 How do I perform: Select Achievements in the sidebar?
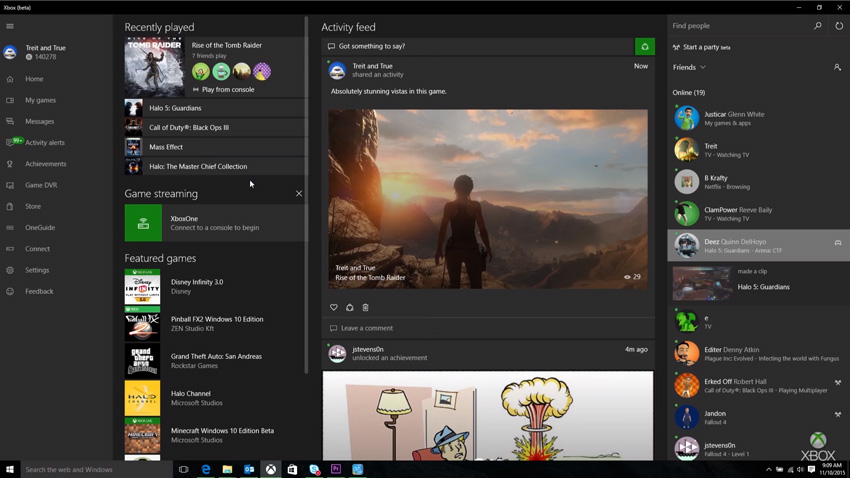[x=46, y=164]
